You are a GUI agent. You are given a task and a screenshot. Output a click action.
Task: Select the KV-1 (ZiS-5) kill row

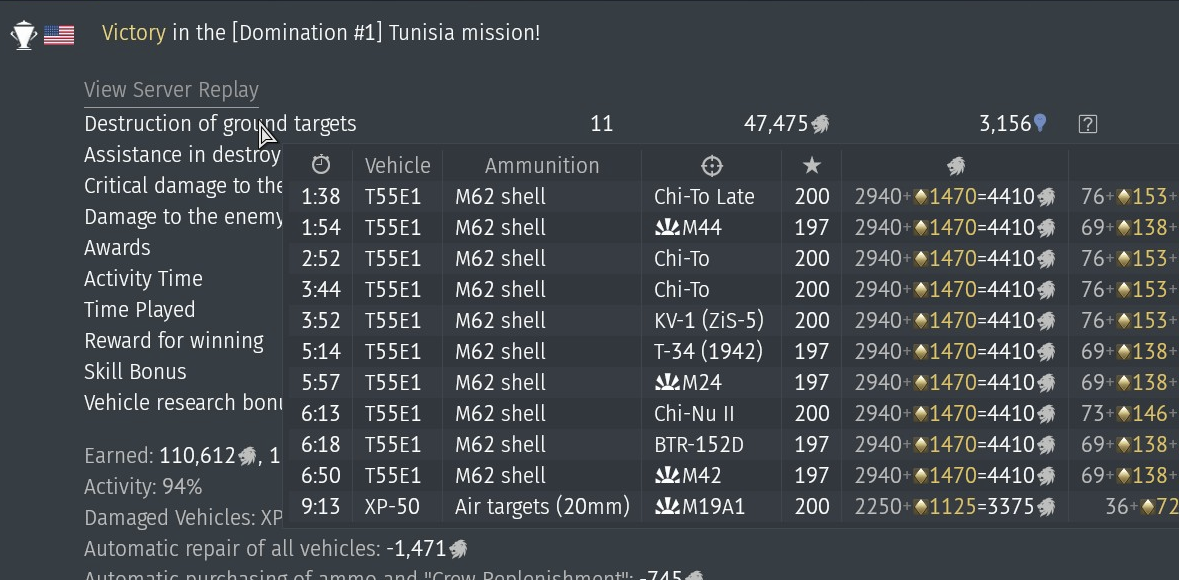click(x=733, y=320)
